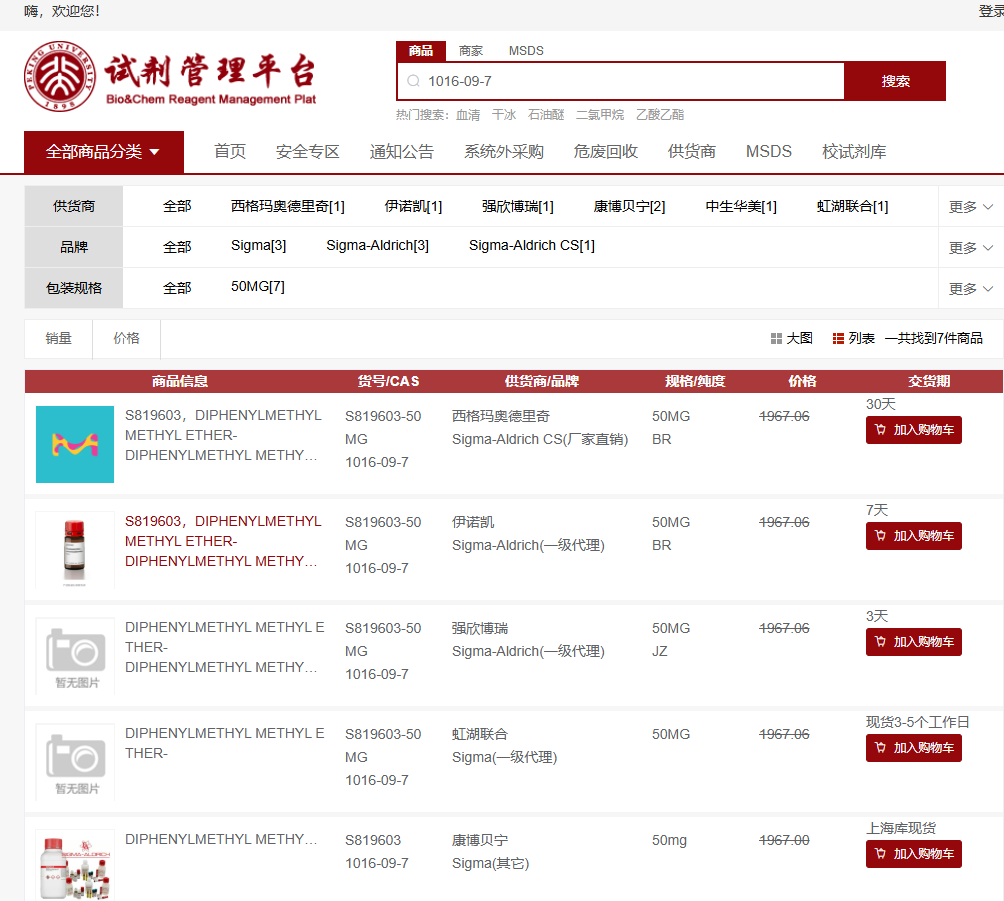Click hot search term 乙酸乙酯
Viewport: 1004px width, 901px height.
tap(660, 115)
